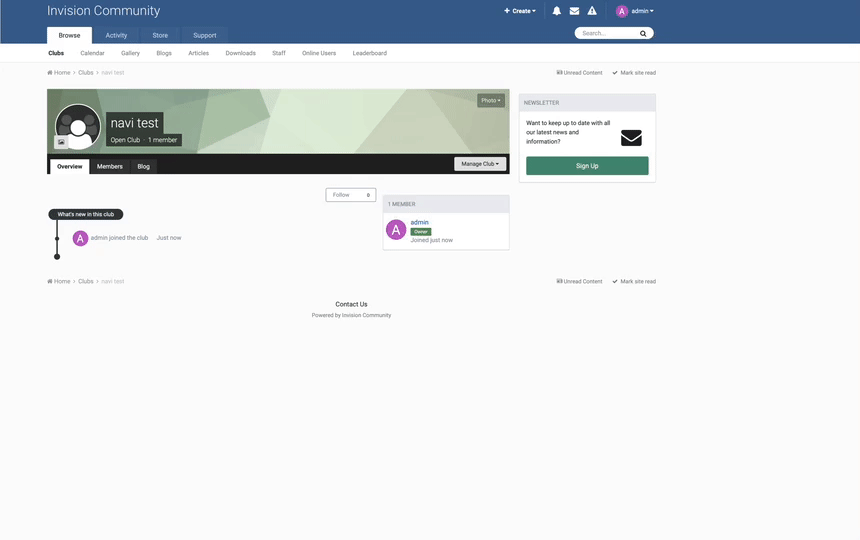Image resolution: width=860 pixels, height=540 pixels.
Task: Click the club cover photo upload icon
Action: click(61, 142)
